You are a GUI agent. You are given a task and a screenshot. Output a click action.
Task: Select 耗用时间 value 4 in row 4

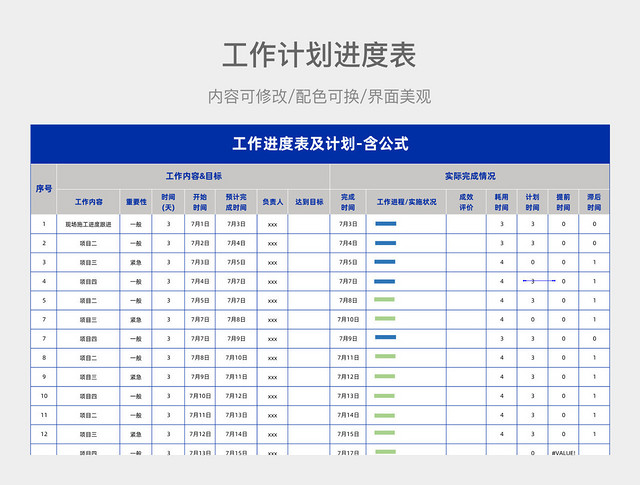click(502, 282)
